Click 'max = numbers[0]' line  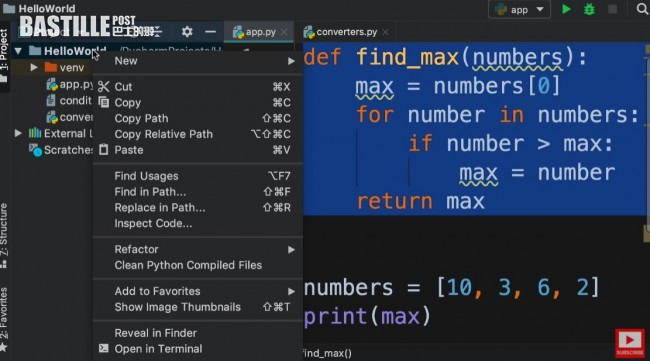458,86
